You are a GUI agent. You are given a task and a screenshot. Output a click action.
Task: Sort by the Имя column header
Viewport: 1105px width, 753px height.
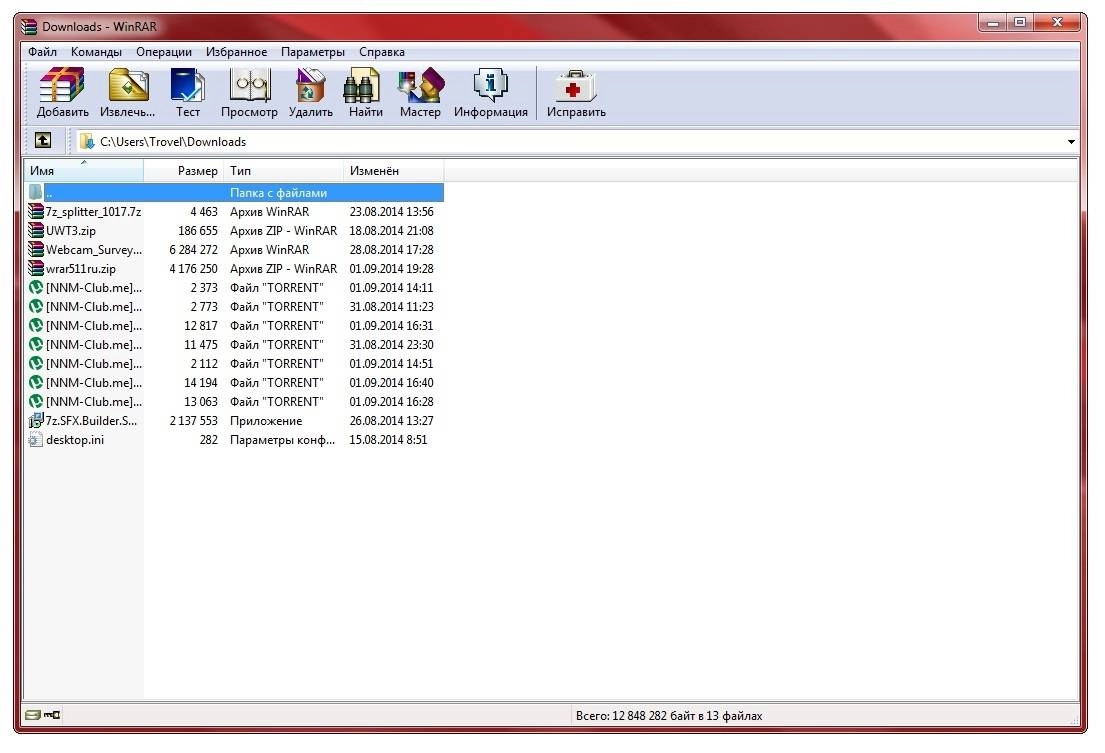click(x=84, y=170)
